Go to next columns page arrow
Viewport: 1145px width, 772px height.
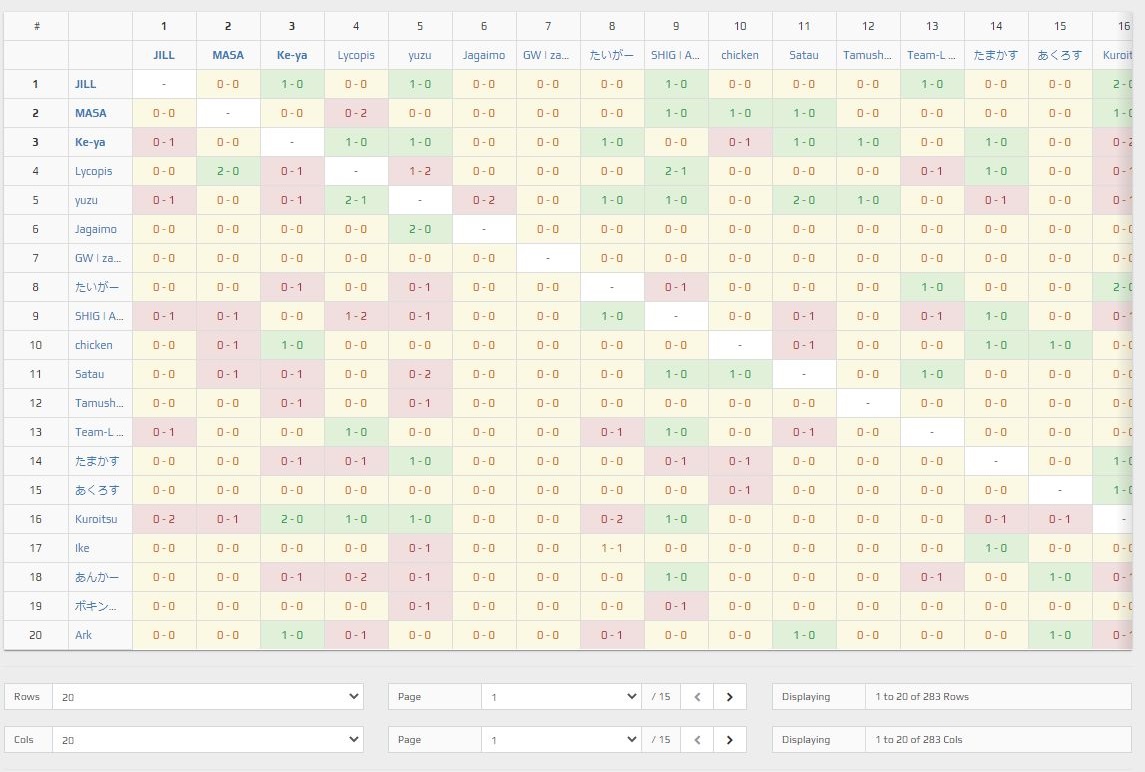click(x=729, y=740)
